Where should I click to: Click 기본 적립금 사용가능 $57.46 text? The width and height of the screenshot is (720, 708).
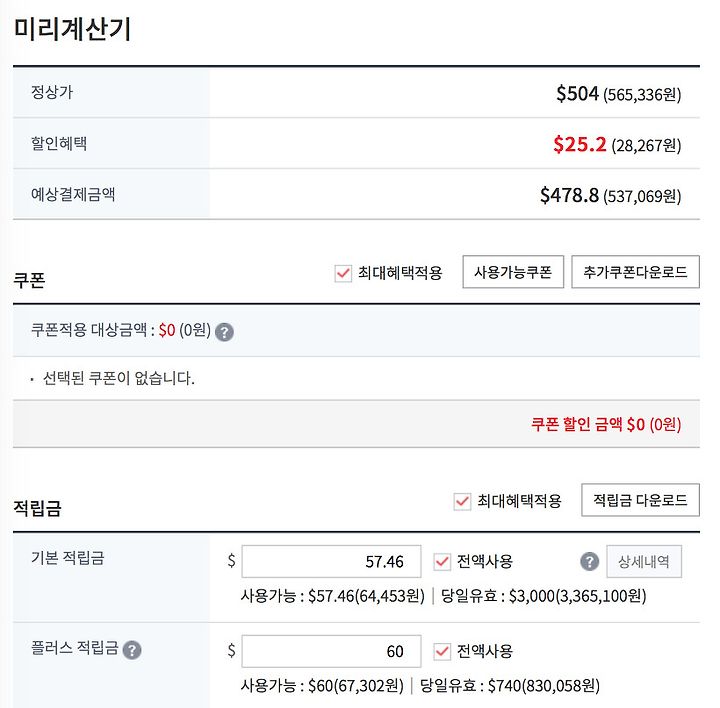332,596
